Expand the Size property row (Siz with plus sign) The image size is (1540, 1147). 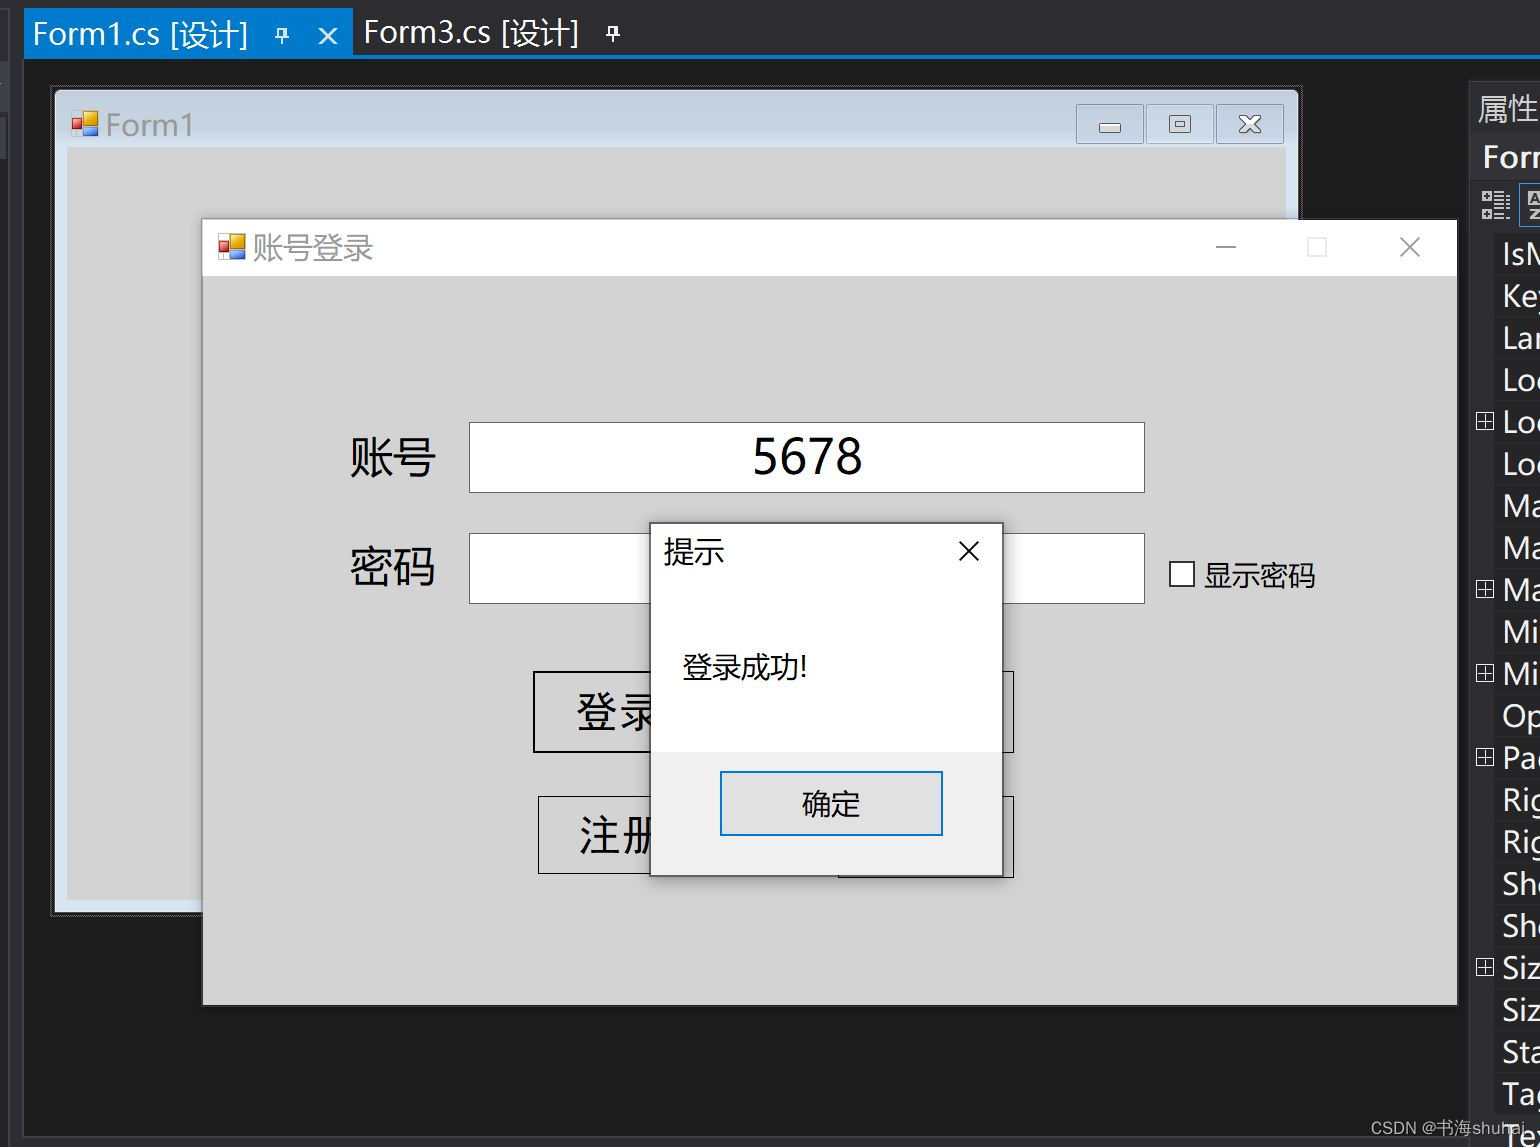tap(1485, 968)
